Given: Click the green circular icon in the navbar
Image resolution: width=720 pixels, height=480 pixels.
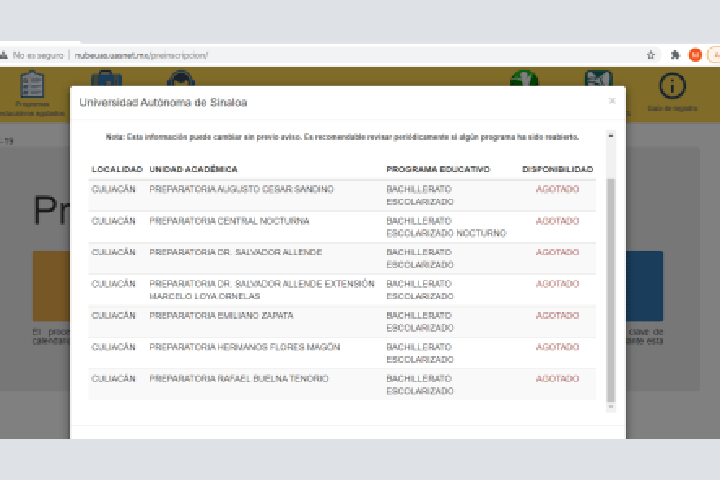Looking at the screenshot, I should [524, 78].
